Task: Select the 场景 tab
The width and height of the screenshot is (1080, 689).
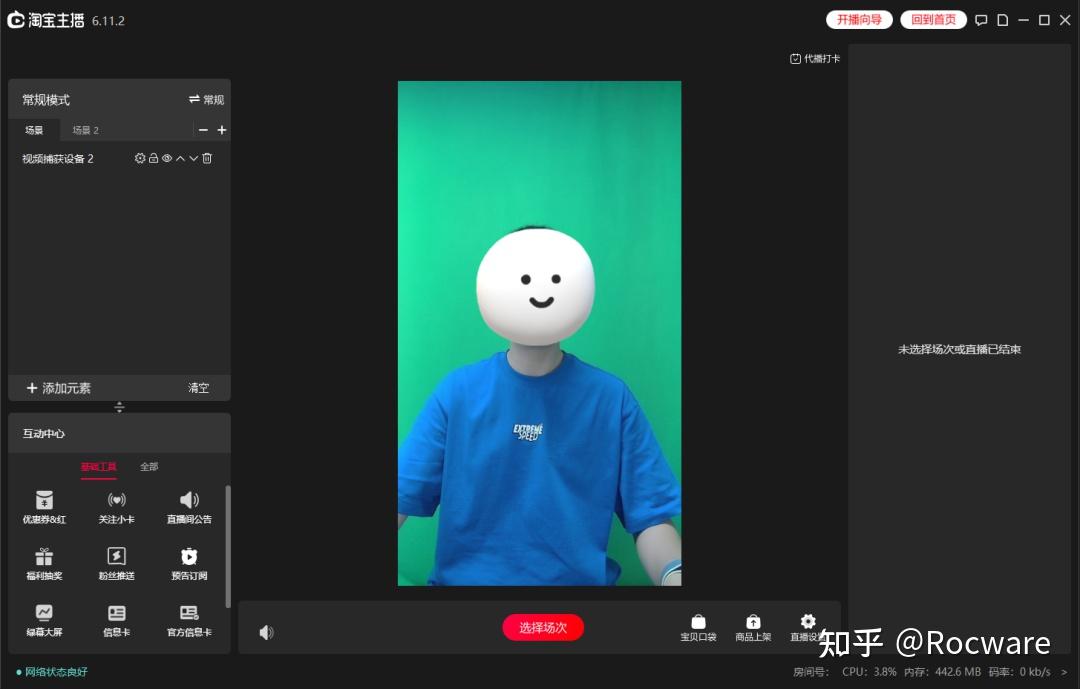Action: pos(34,130)
